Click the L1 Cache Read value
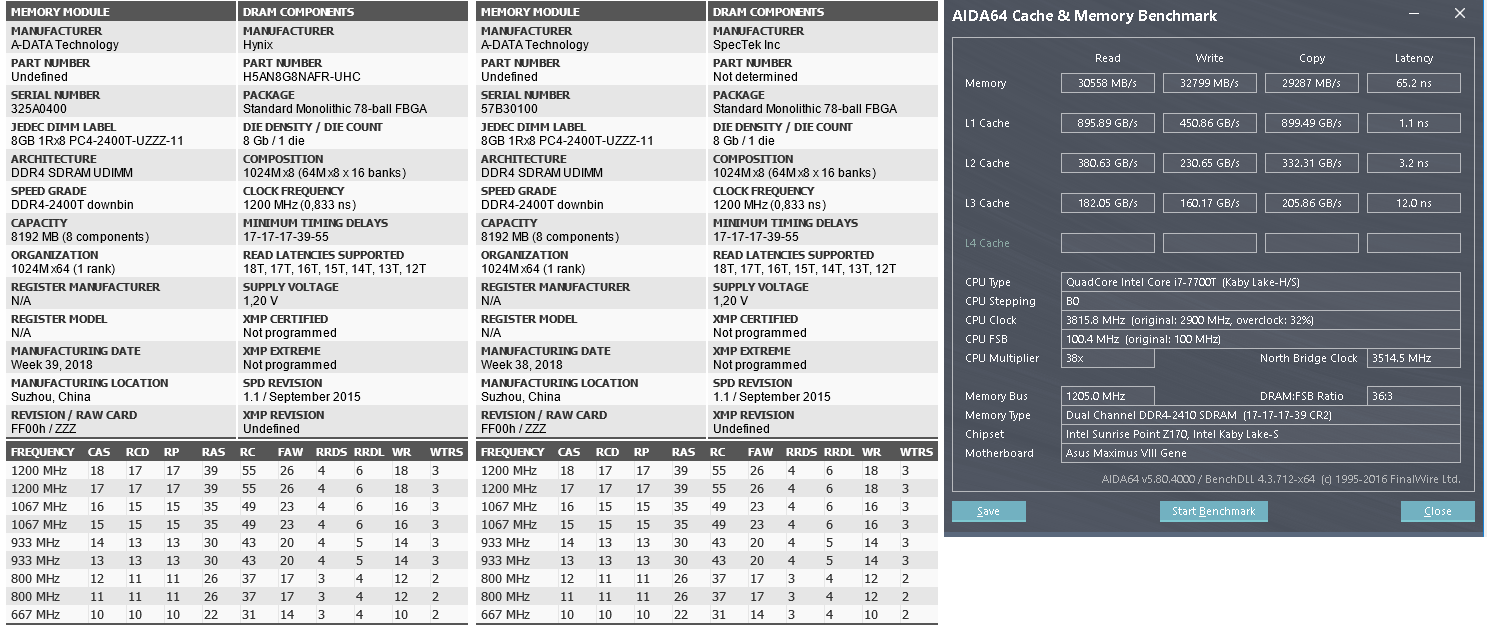Screen dimensions: 1488x630 click(x=1107, y=123)
